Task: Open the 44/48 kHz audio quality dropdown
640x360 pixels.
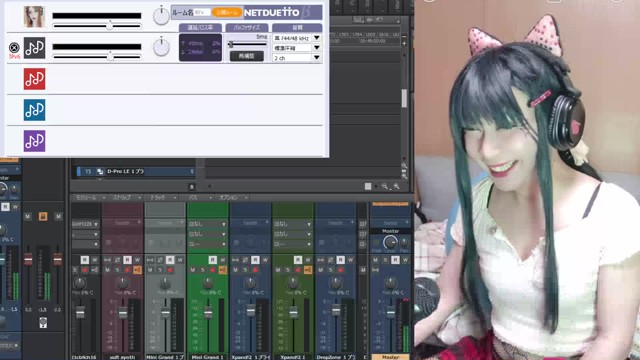Action: click(x=297, y=38)
